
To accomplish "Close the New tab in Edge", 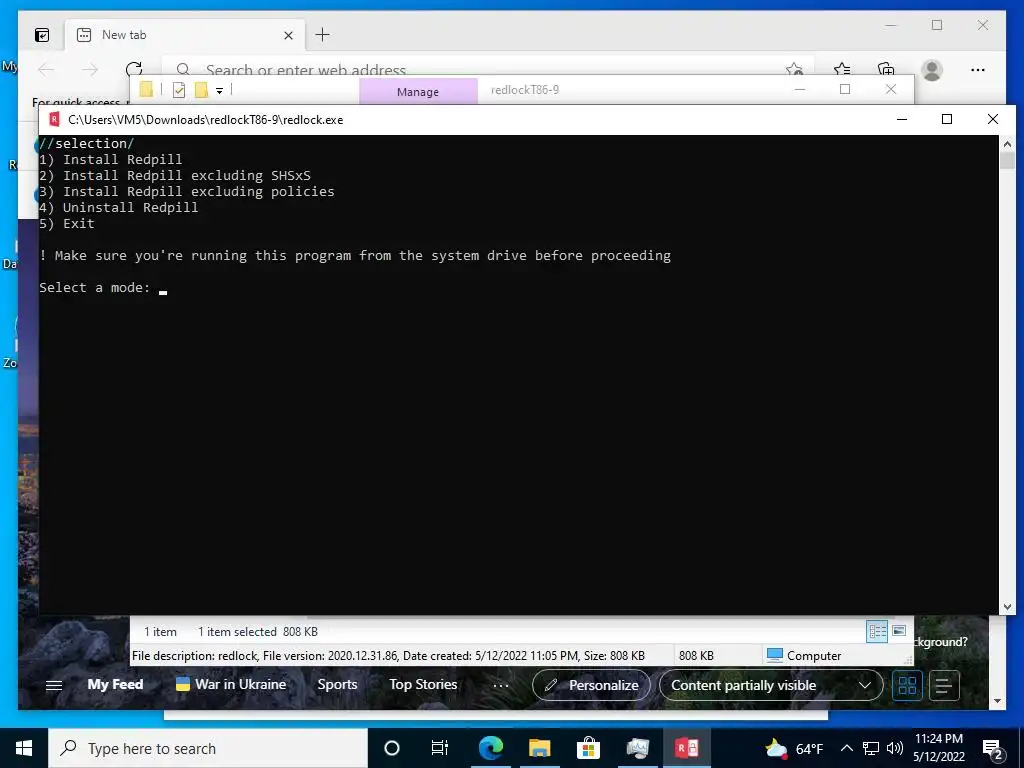I will pos(288,35).
